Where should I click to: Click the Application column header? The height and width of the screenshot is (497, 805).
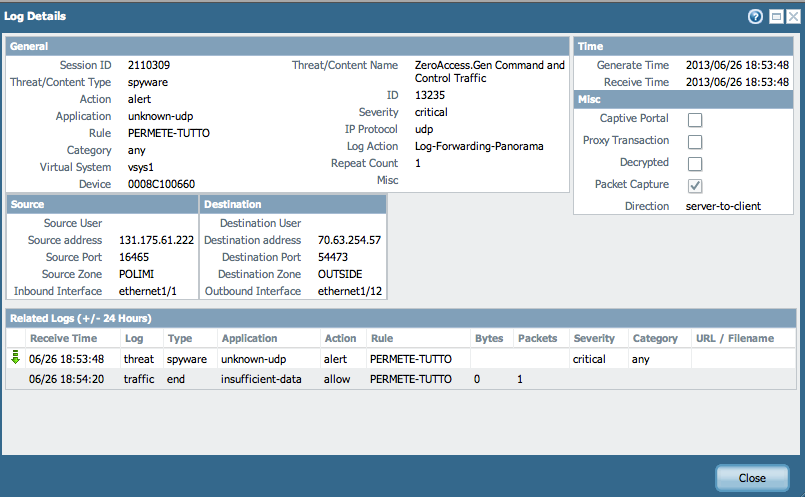pyautogui.click(x=250, y=338)
